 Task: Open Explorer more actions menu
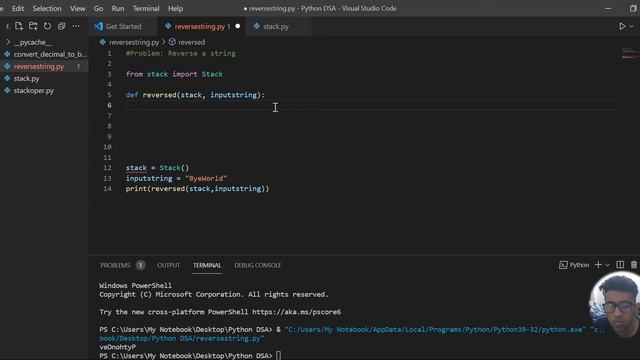(x=76, y=26)
